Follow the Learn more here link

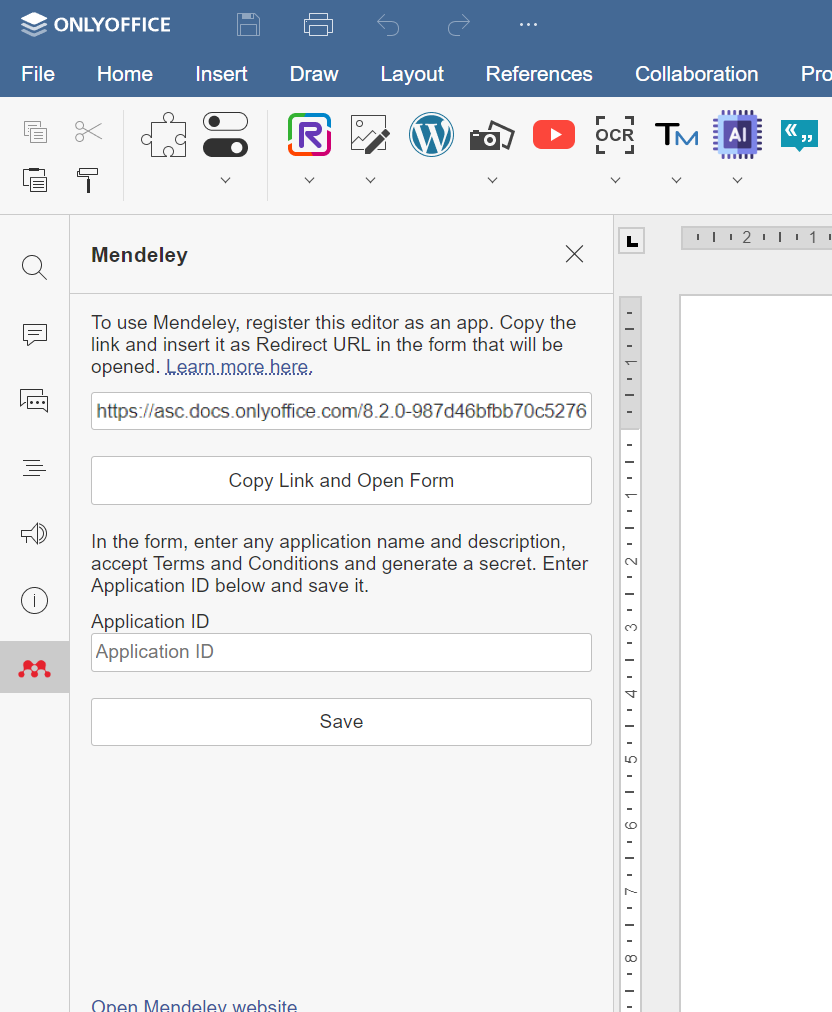239,367
